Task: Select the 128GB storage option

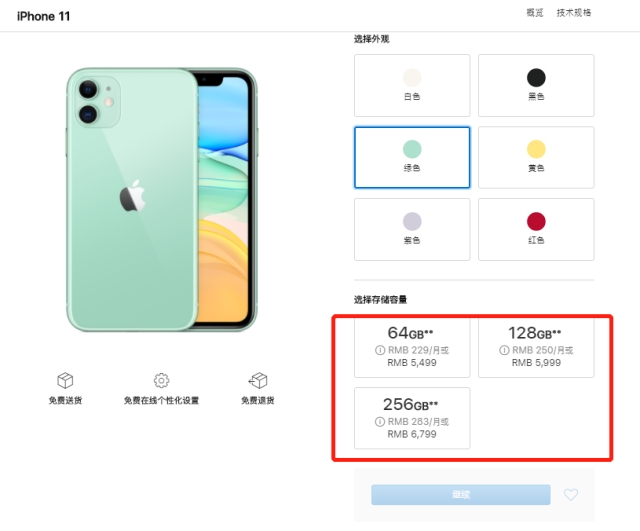Action: [x=536, y=348]
